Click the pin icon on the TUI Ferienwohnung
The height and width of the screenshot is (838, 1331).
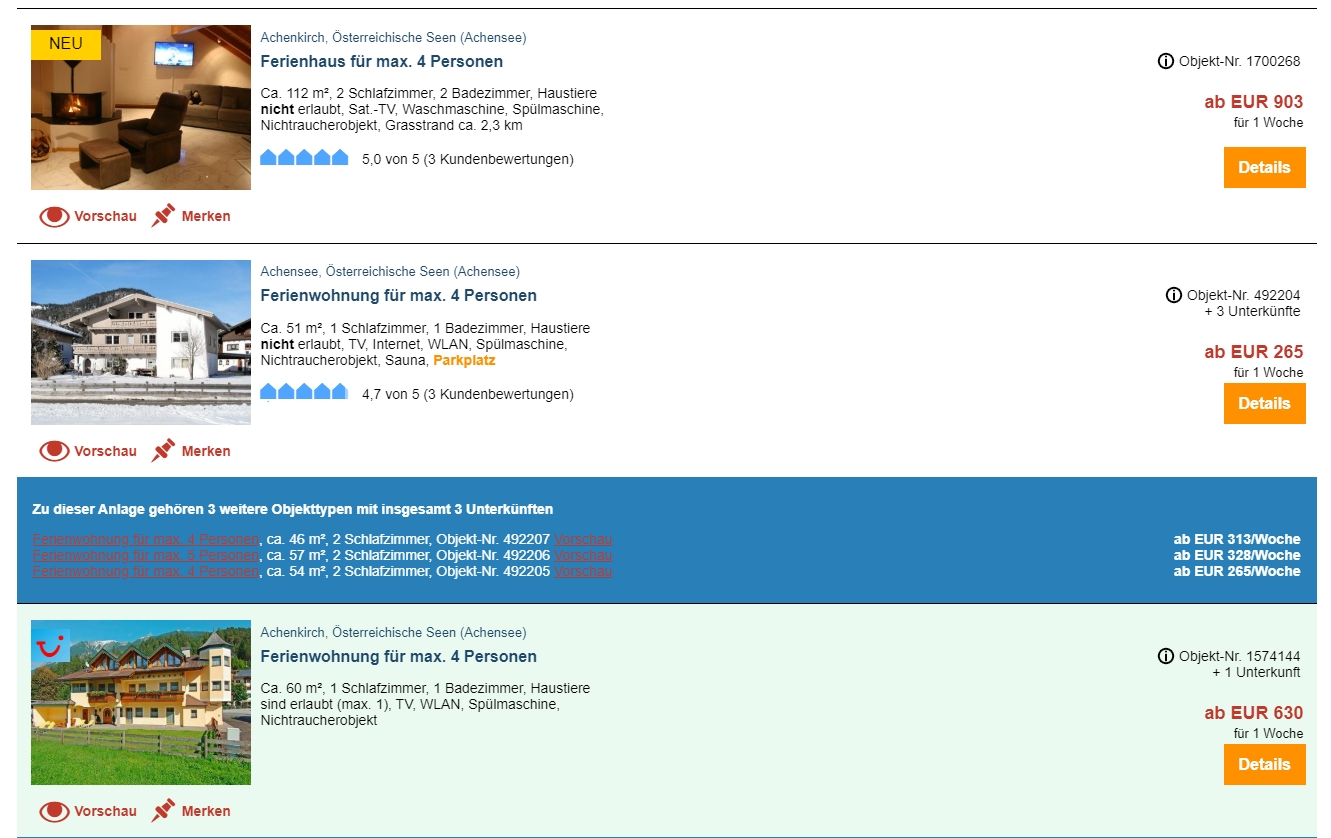click(x=163, y=811)
